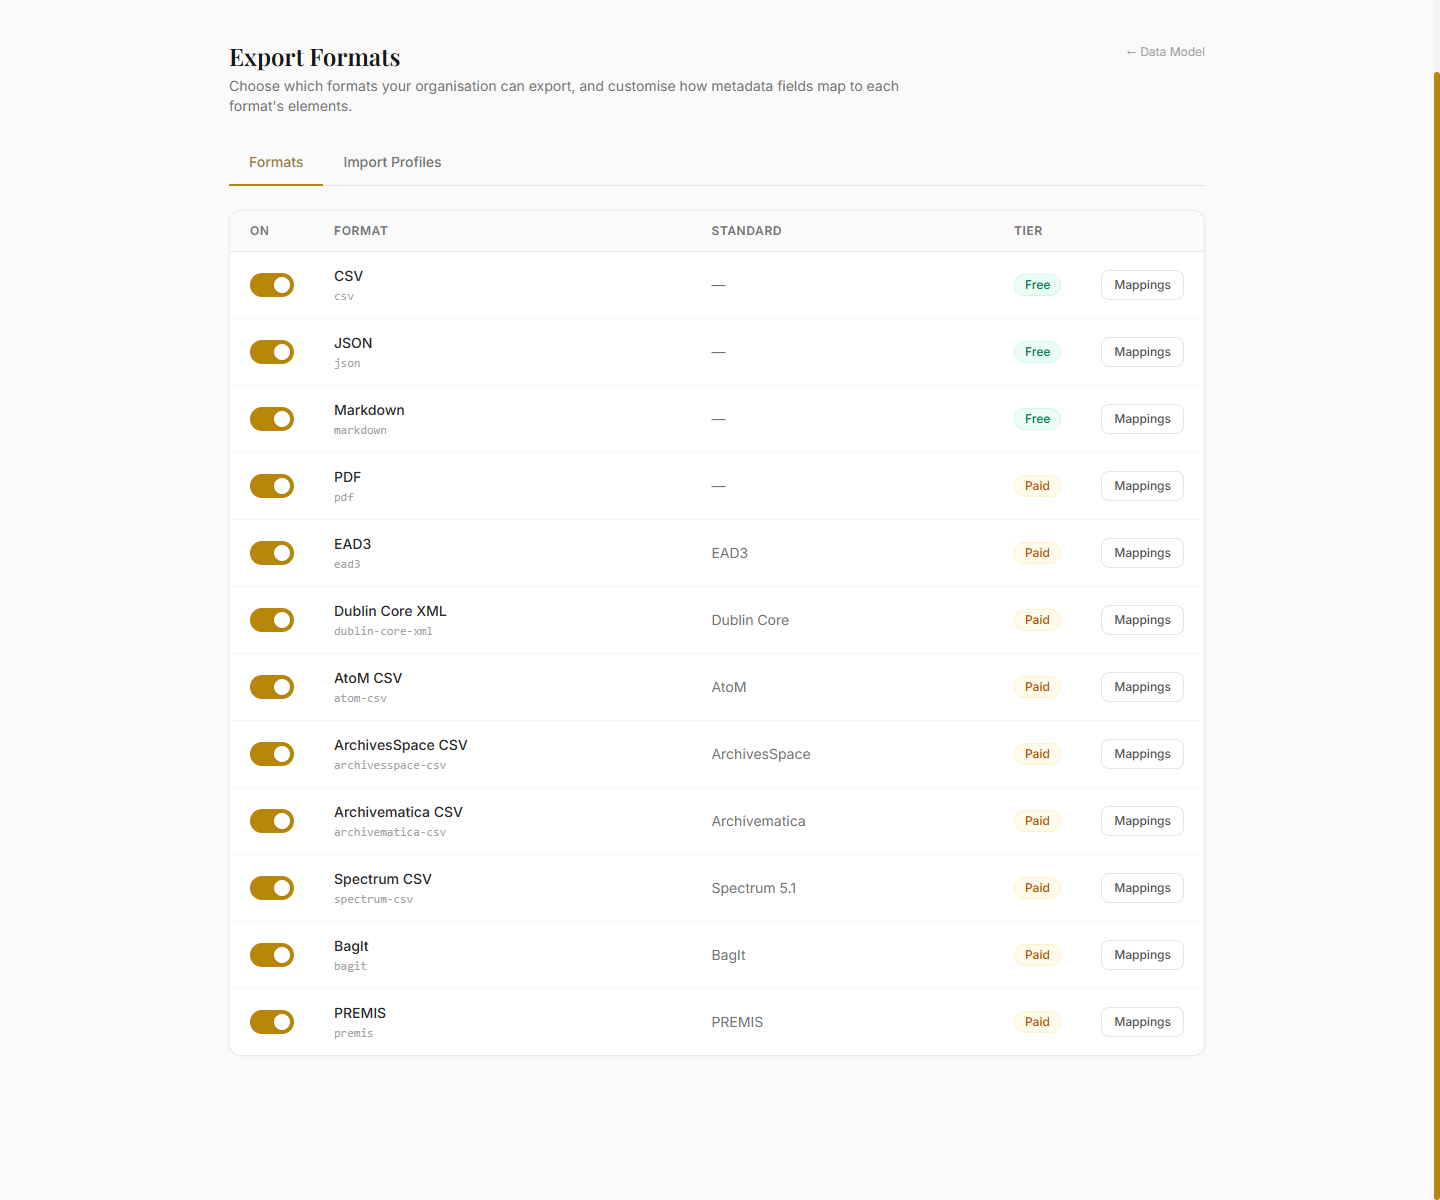Edit Mappings for EAD3
The width and height of the screenshot is (1440, 1200).
point(1142,553)
